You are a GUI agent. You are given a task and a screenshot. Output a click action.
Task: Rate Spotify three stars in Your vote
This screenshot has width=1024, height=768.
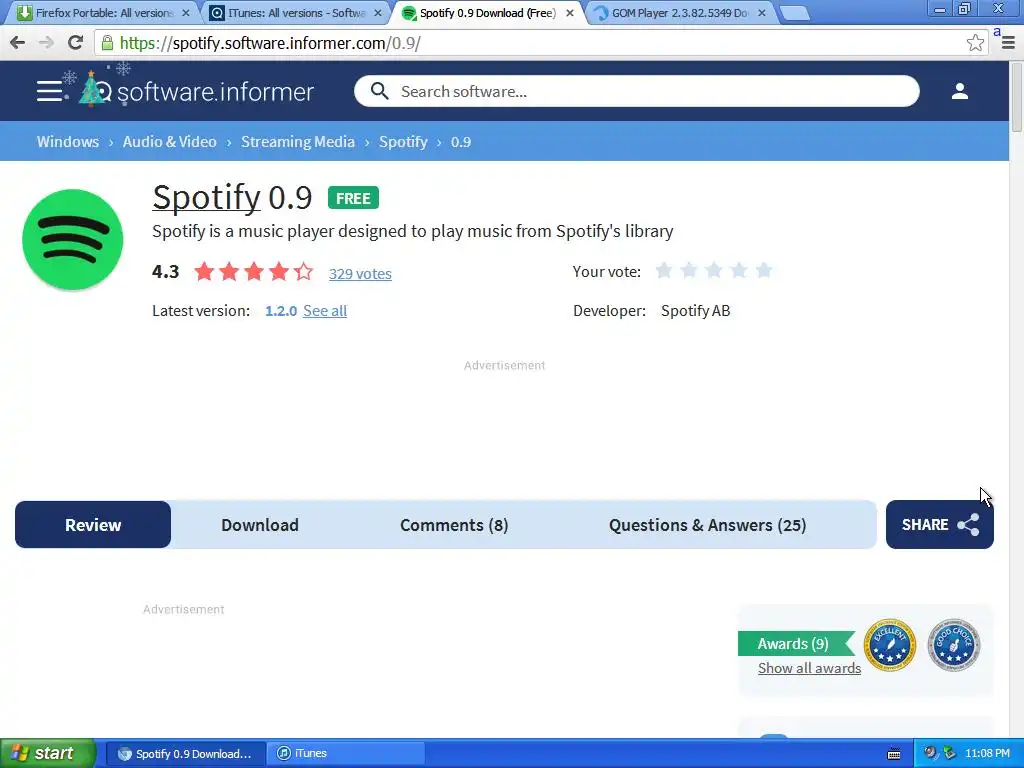(x=714, y=270)
